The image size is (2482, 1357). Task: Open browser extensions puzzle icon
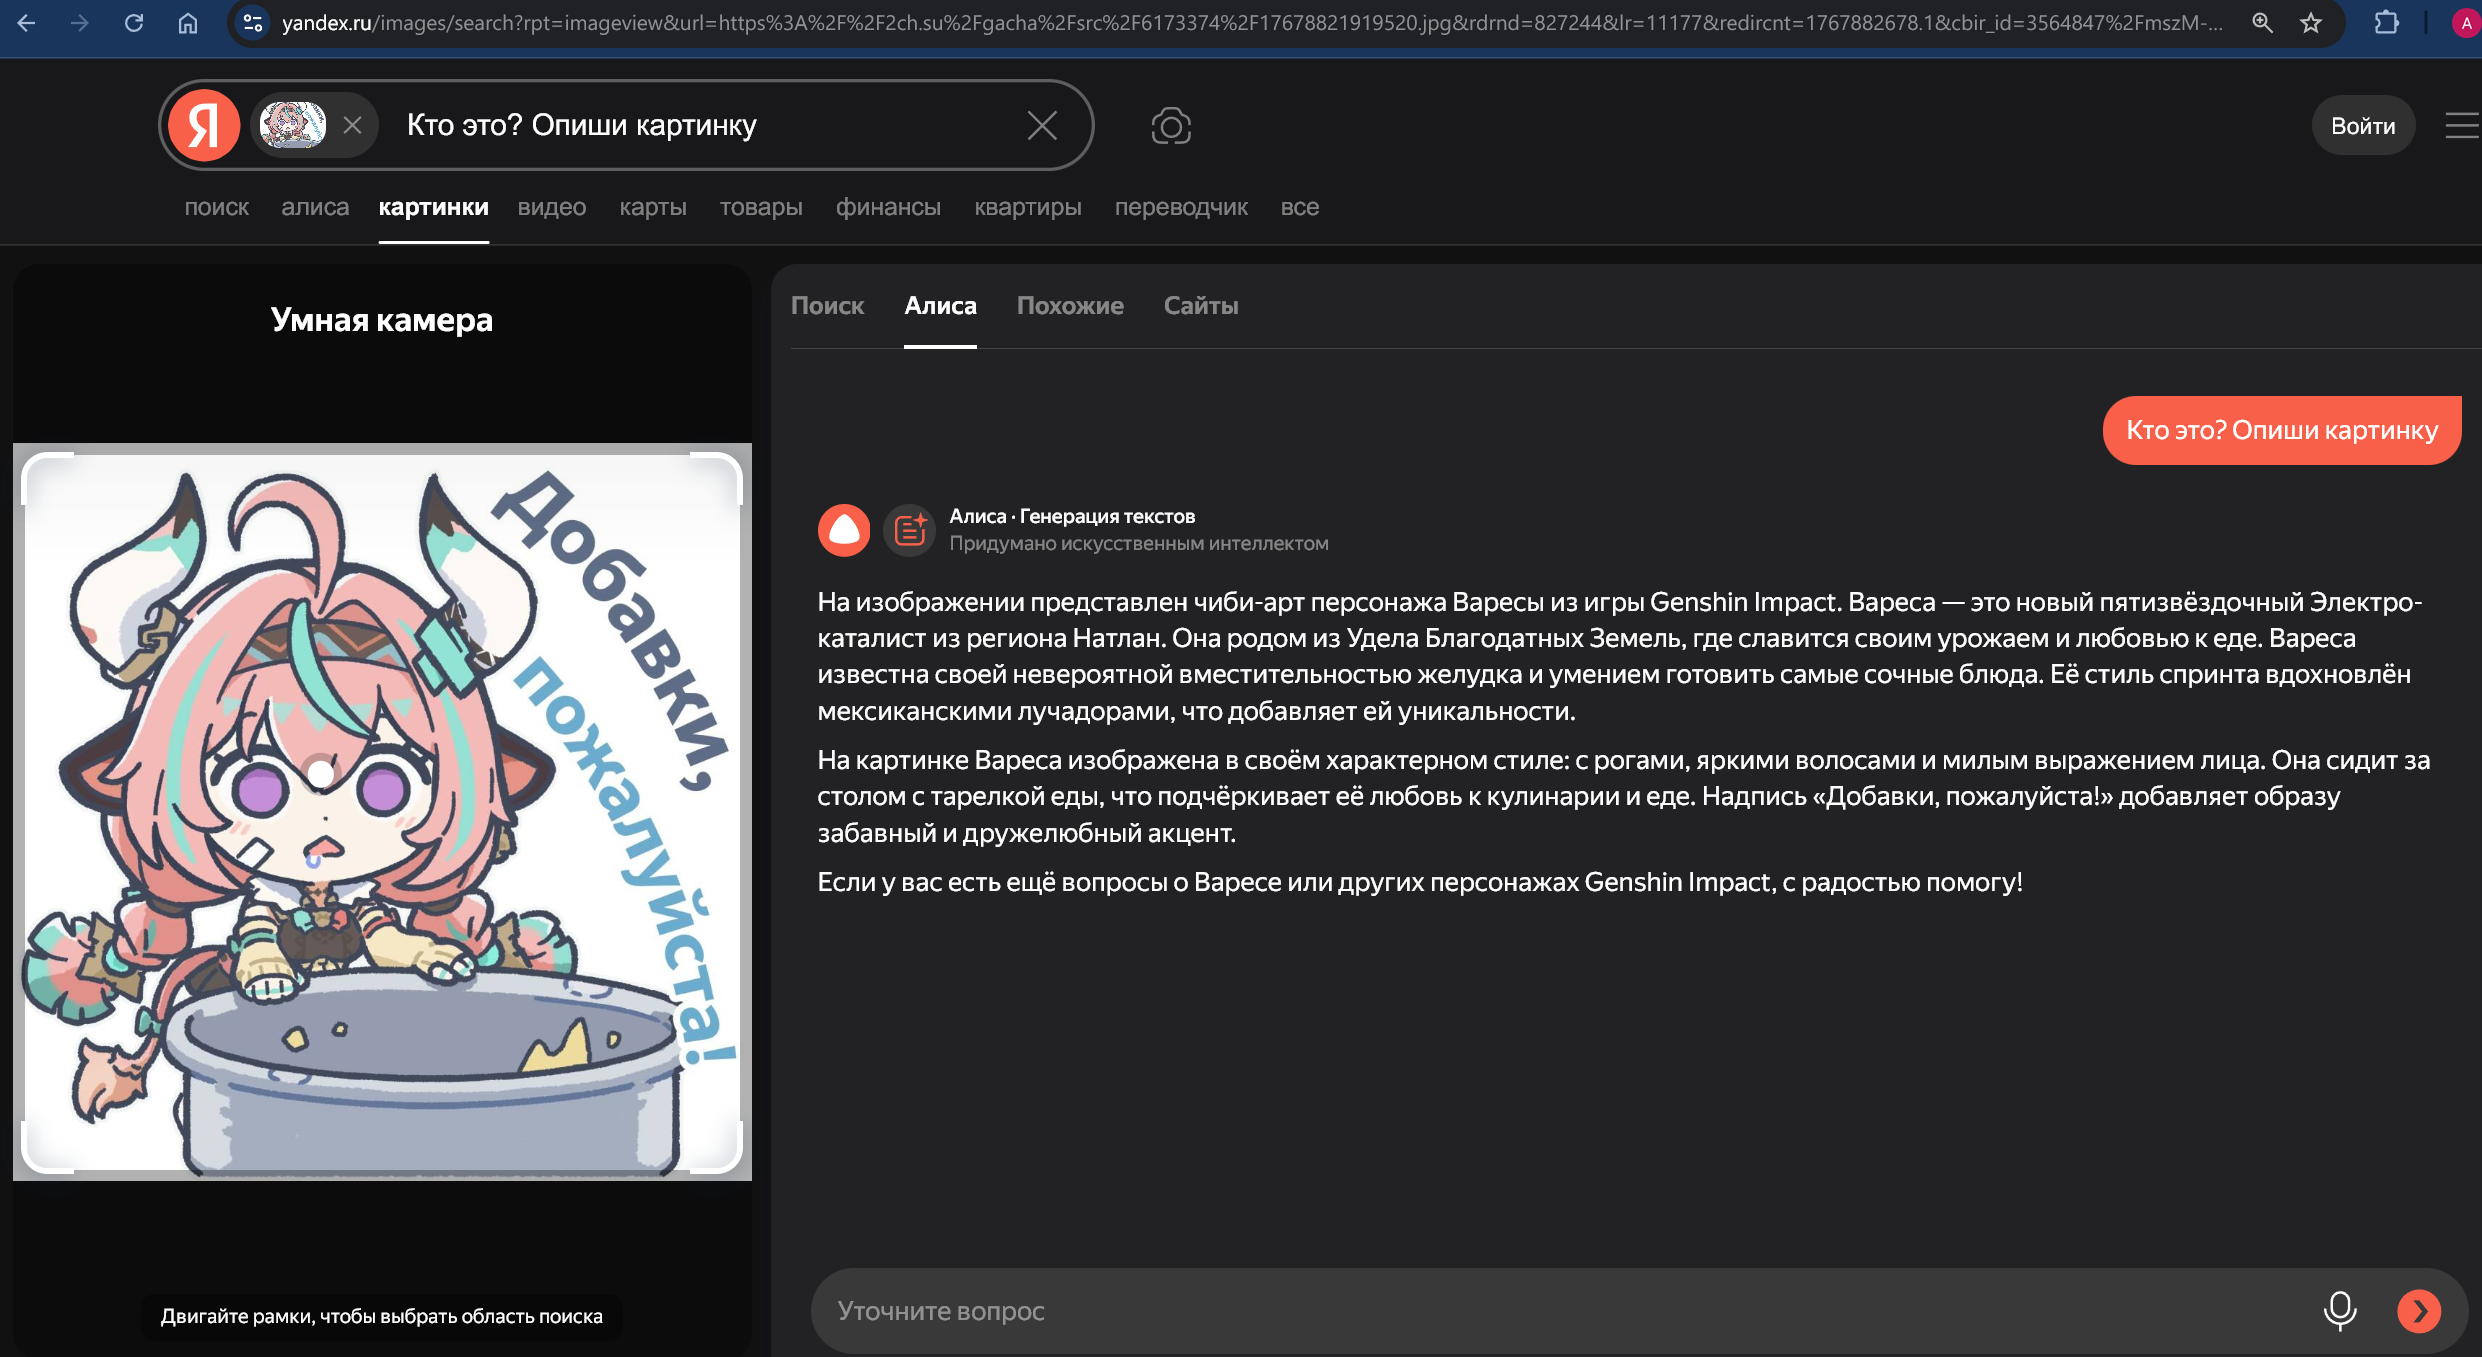(x=2386, y=23)
